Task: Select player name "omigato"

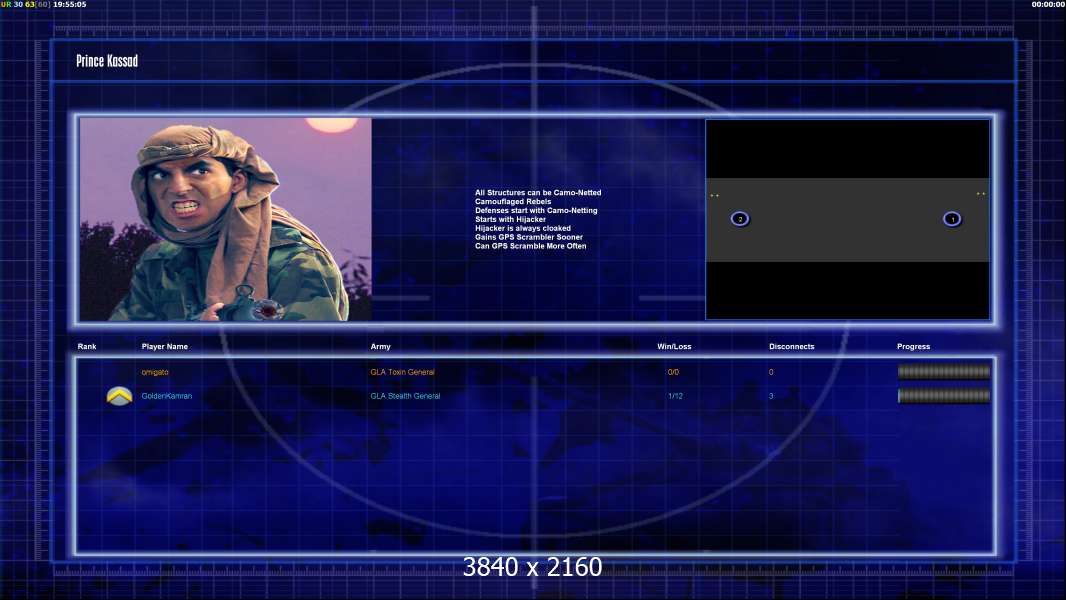Action: pyautogui.click(x=155, y=372)
